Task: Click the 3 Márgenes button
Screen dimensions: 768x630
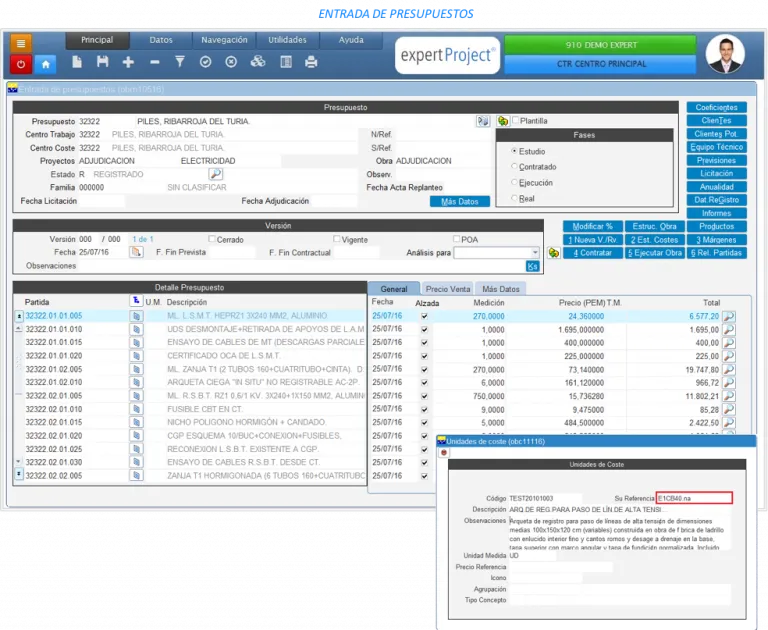Action: pos(717,240)
